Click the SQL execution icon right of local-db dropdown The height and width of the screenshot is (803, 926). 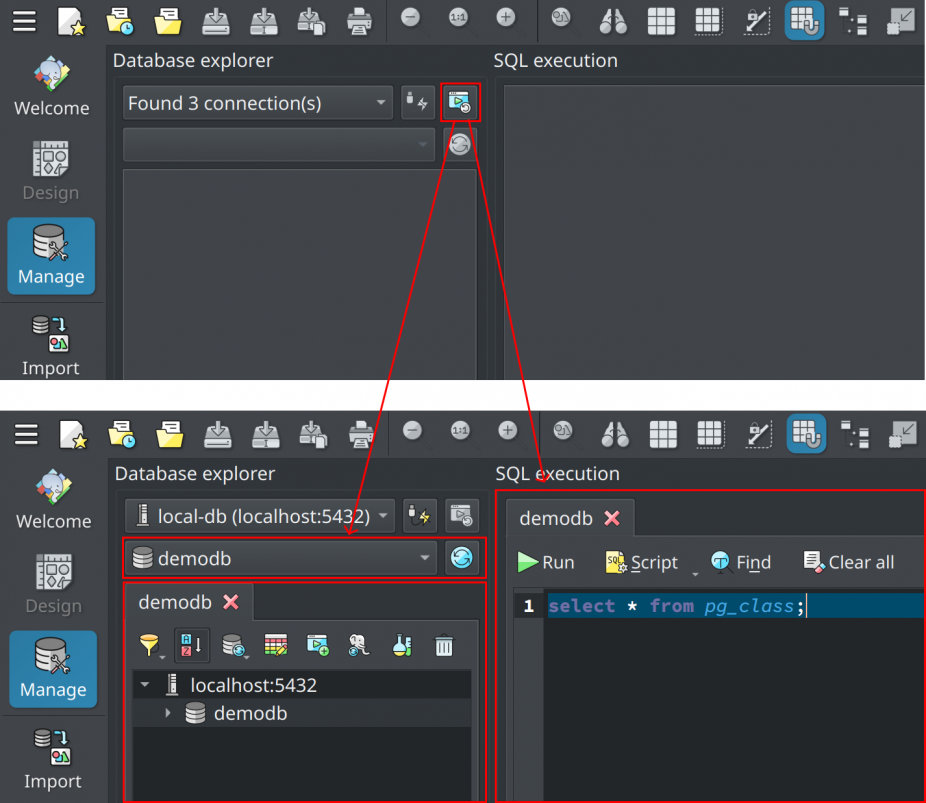pyautogui.click(x=461, y=516)
